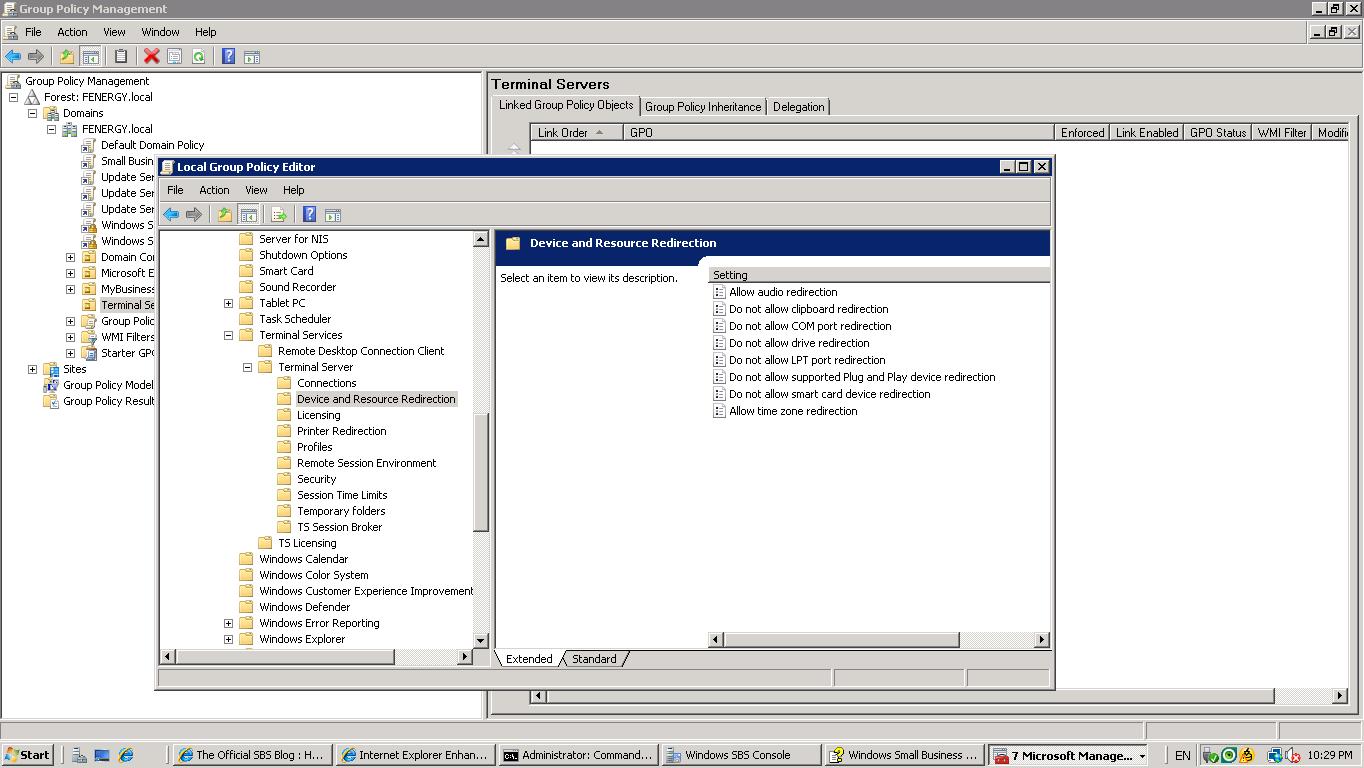Click policy icon beside Do not allow clipboard redirection
This screenshot has width=1364, height=768.
coord(719,309)
